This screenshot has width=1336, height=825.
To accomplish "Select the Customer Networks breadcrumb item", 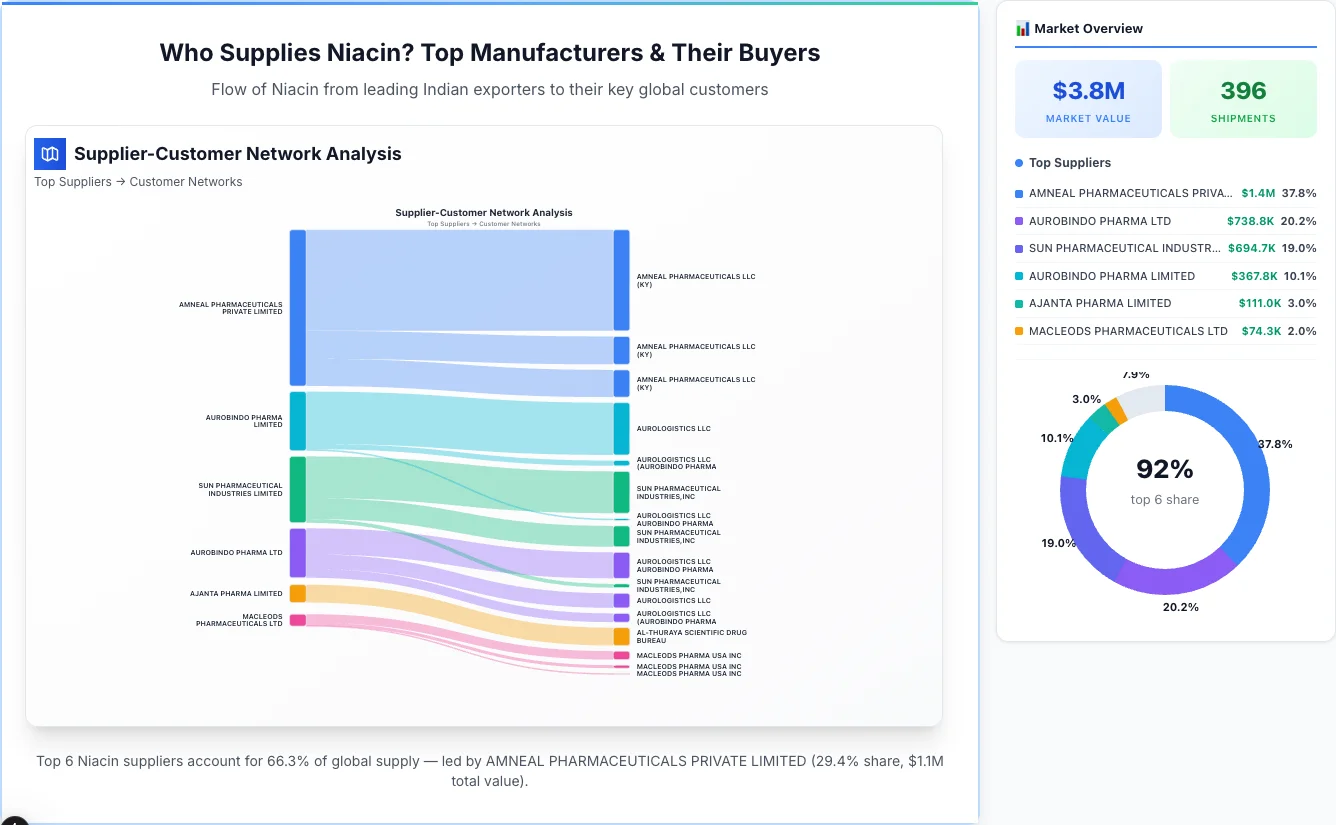I will tap(188, 181).
